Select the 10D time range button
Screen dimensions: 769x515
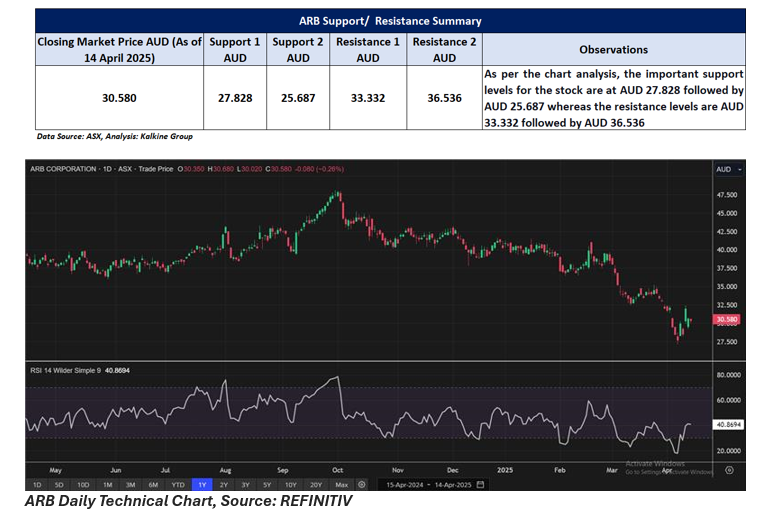[x=83, y=485]
